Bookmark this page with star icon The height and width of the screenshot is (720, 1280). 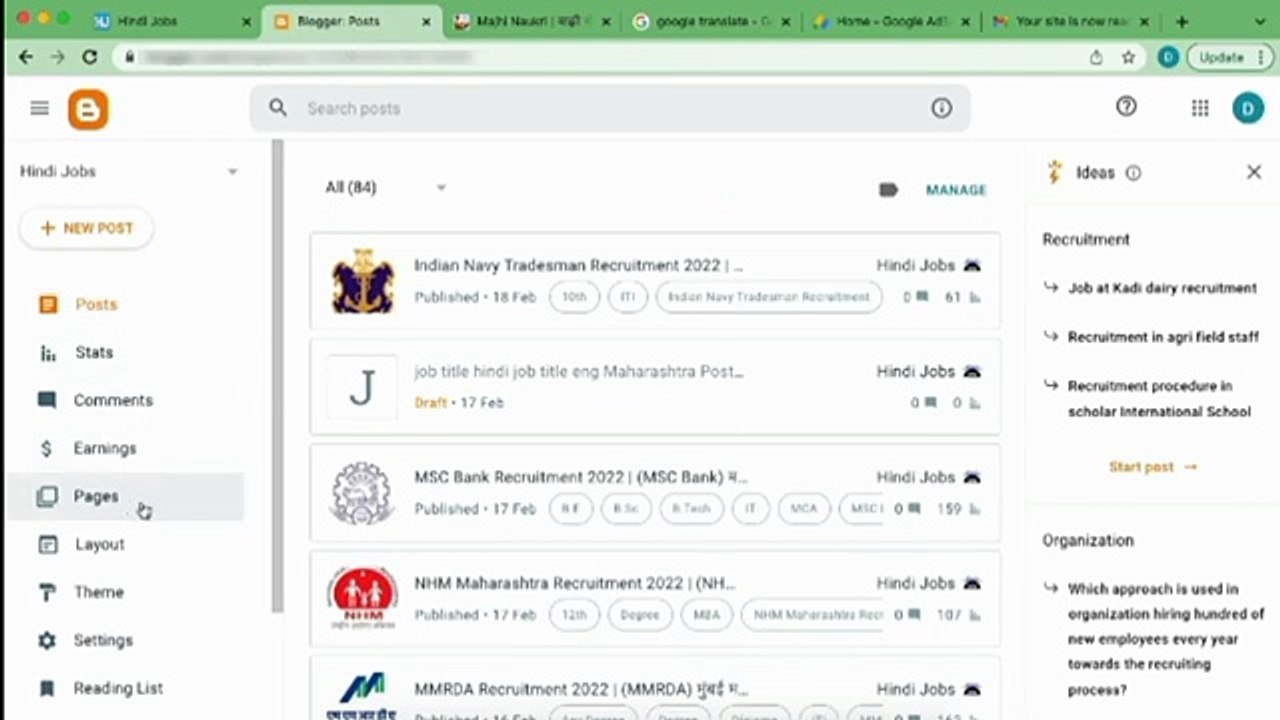1128,58
